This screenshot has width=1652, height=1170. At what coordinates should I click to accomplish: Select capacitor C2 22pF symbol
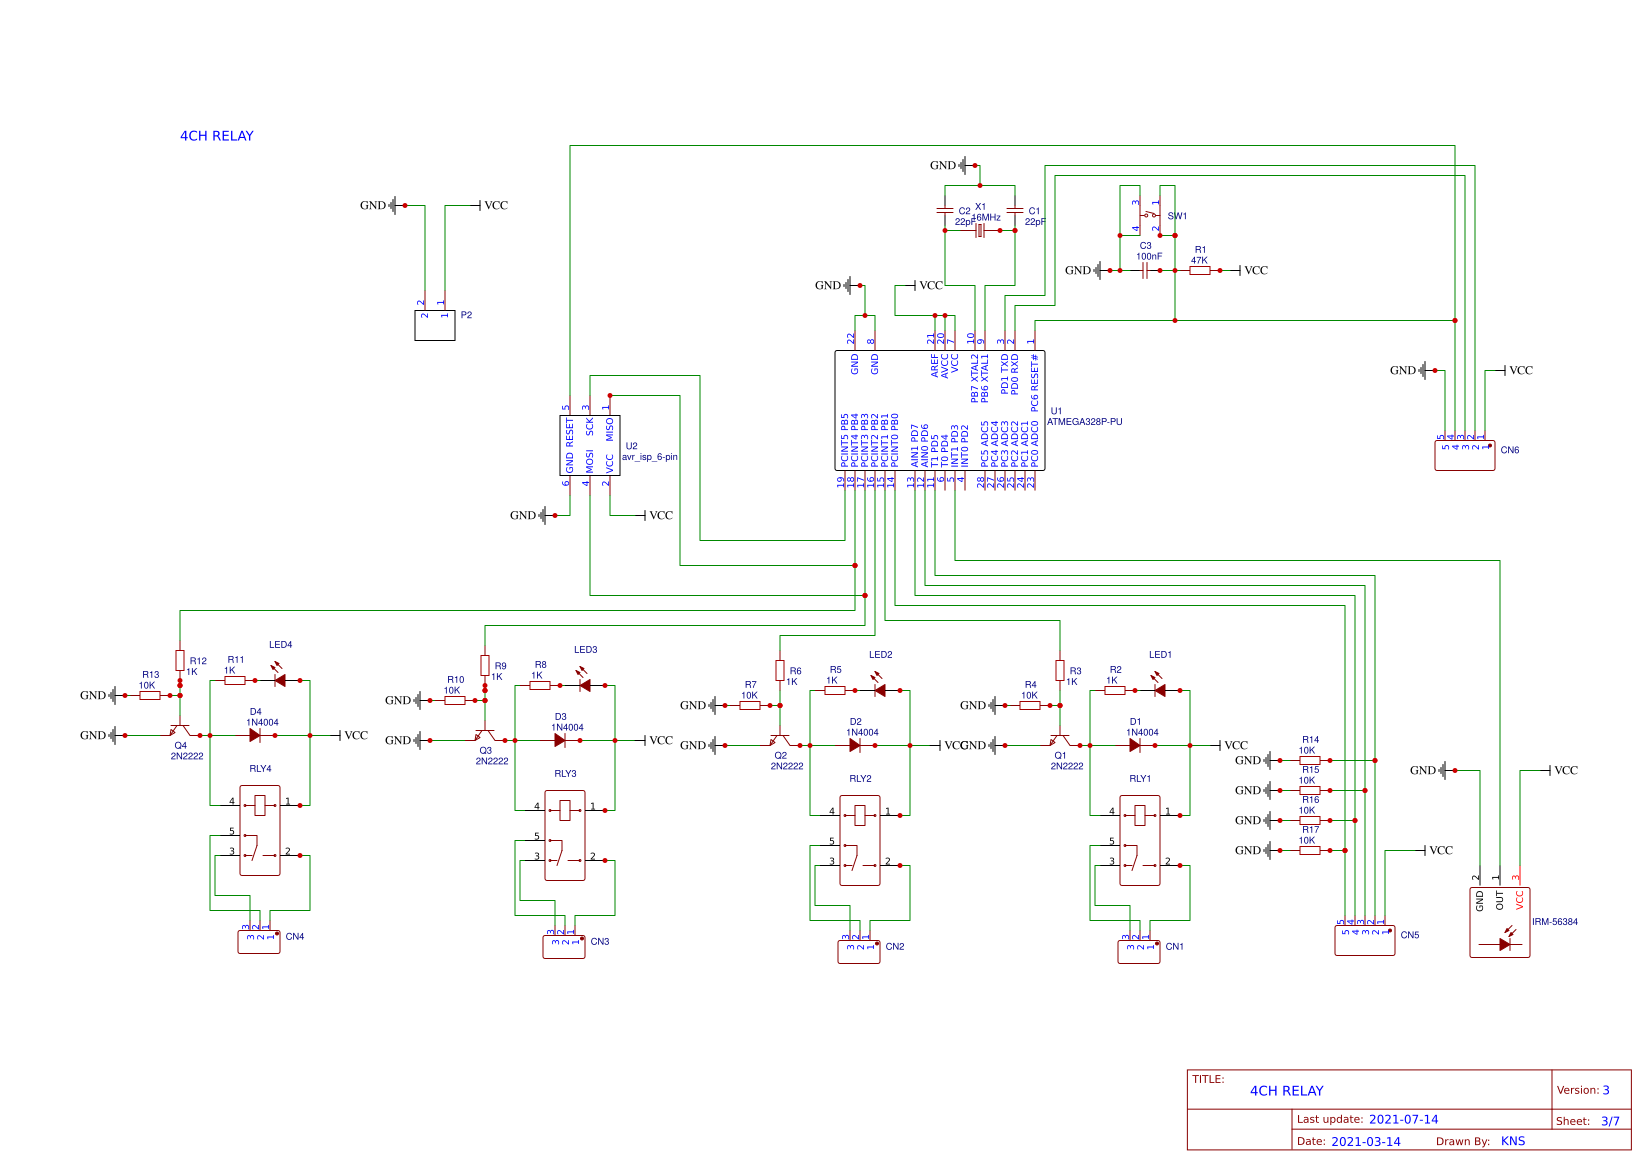click(945, 210)
